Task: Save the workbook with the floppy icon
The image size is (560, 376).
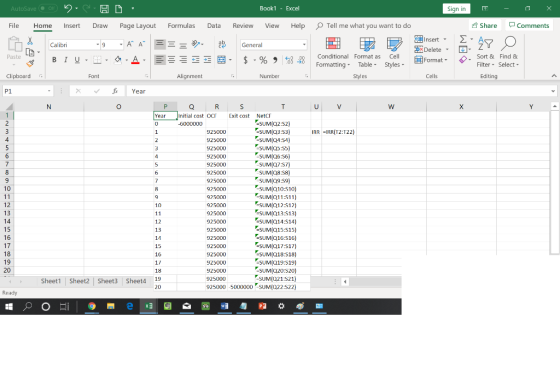Action: 104,9
